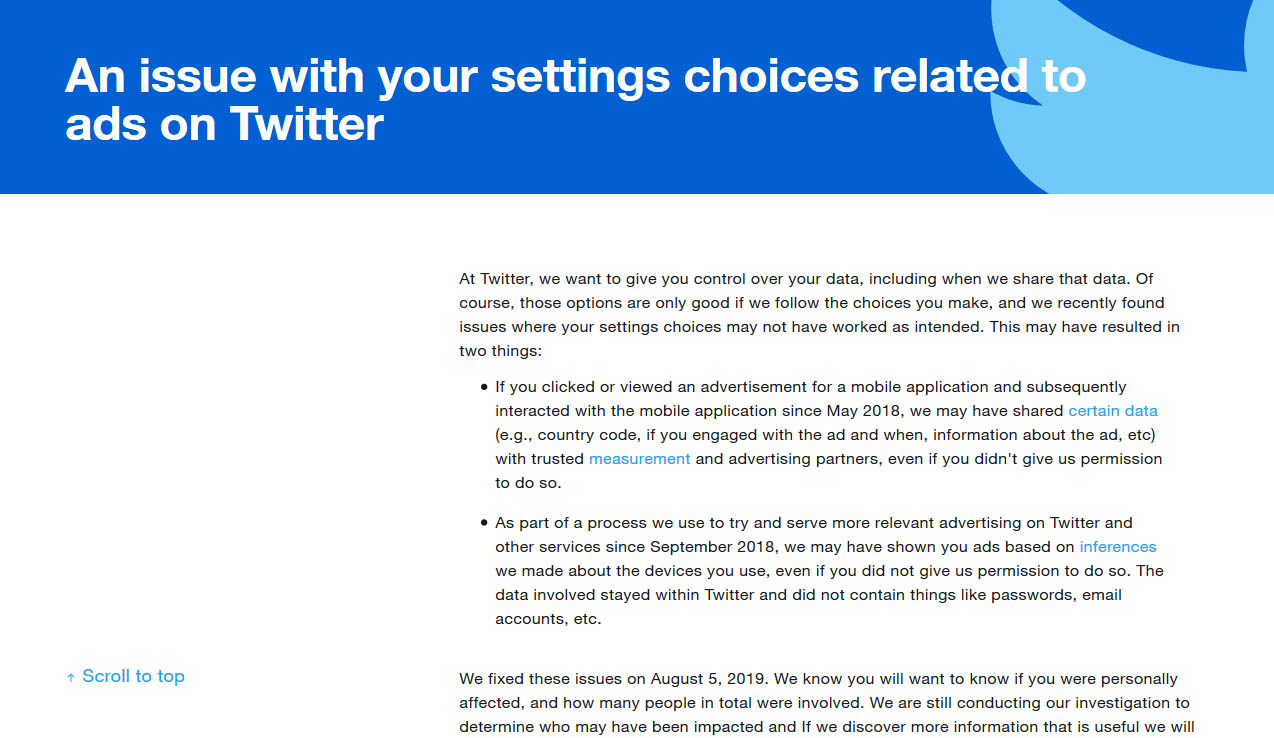The height and width of the screenshot is (738, 1274).
Task: Click the "certain data" link
Action: pos(1112,411)
